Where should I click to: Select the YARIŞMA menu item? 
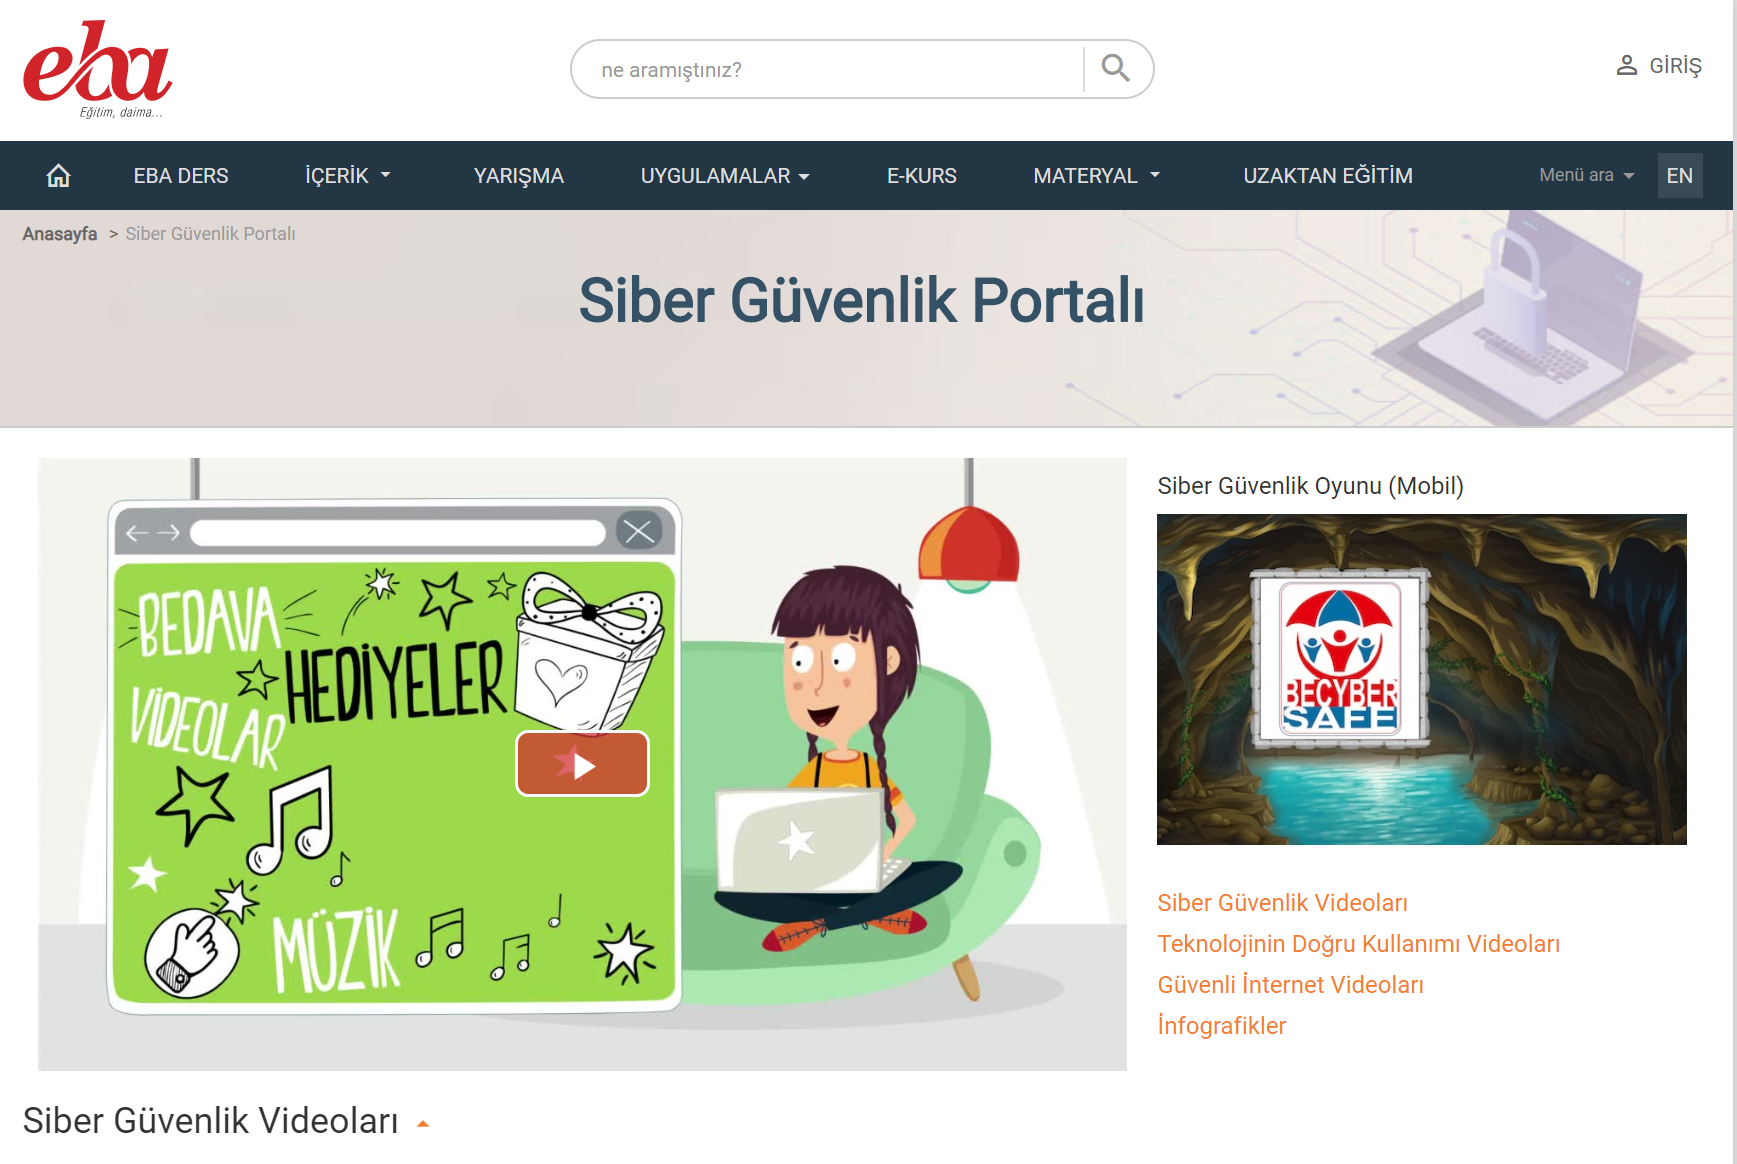(x=519, y=175)
